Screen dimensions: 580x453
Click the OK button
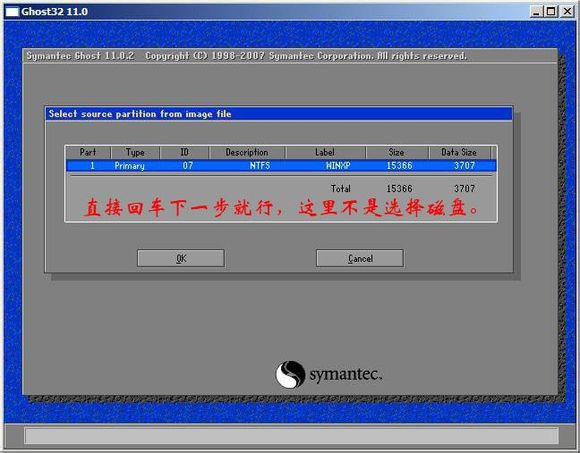point(181,258)
